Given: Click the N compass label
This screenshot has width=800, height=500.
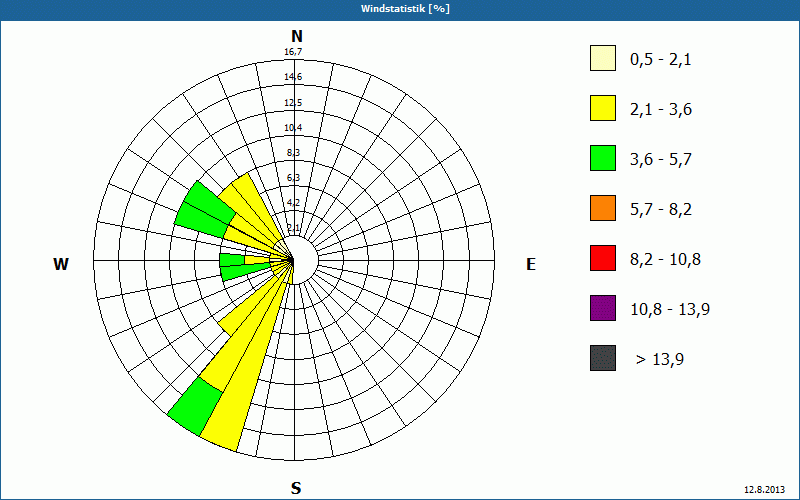Looking at the screenshot, I should (296, 36).
